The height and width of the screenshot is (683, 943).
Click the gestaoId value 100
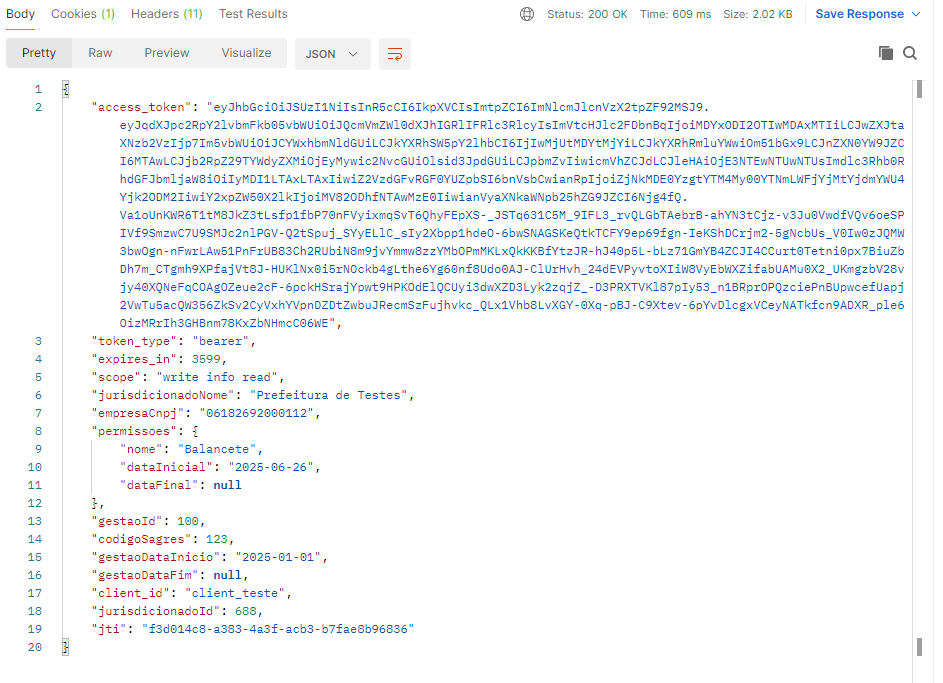click(188, 521)
